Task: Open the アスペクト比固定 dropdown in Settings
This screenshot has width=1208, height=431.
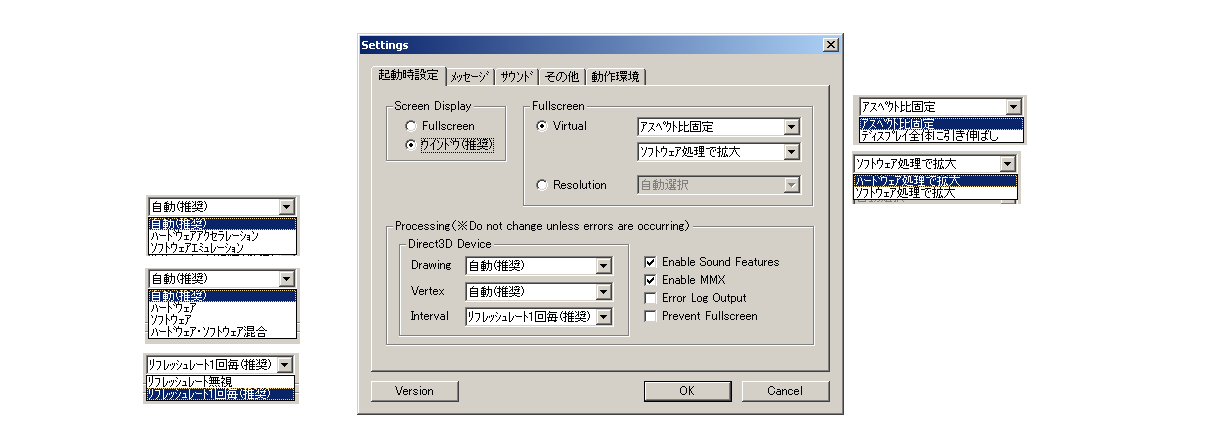Action: click(x=791, y=127)
